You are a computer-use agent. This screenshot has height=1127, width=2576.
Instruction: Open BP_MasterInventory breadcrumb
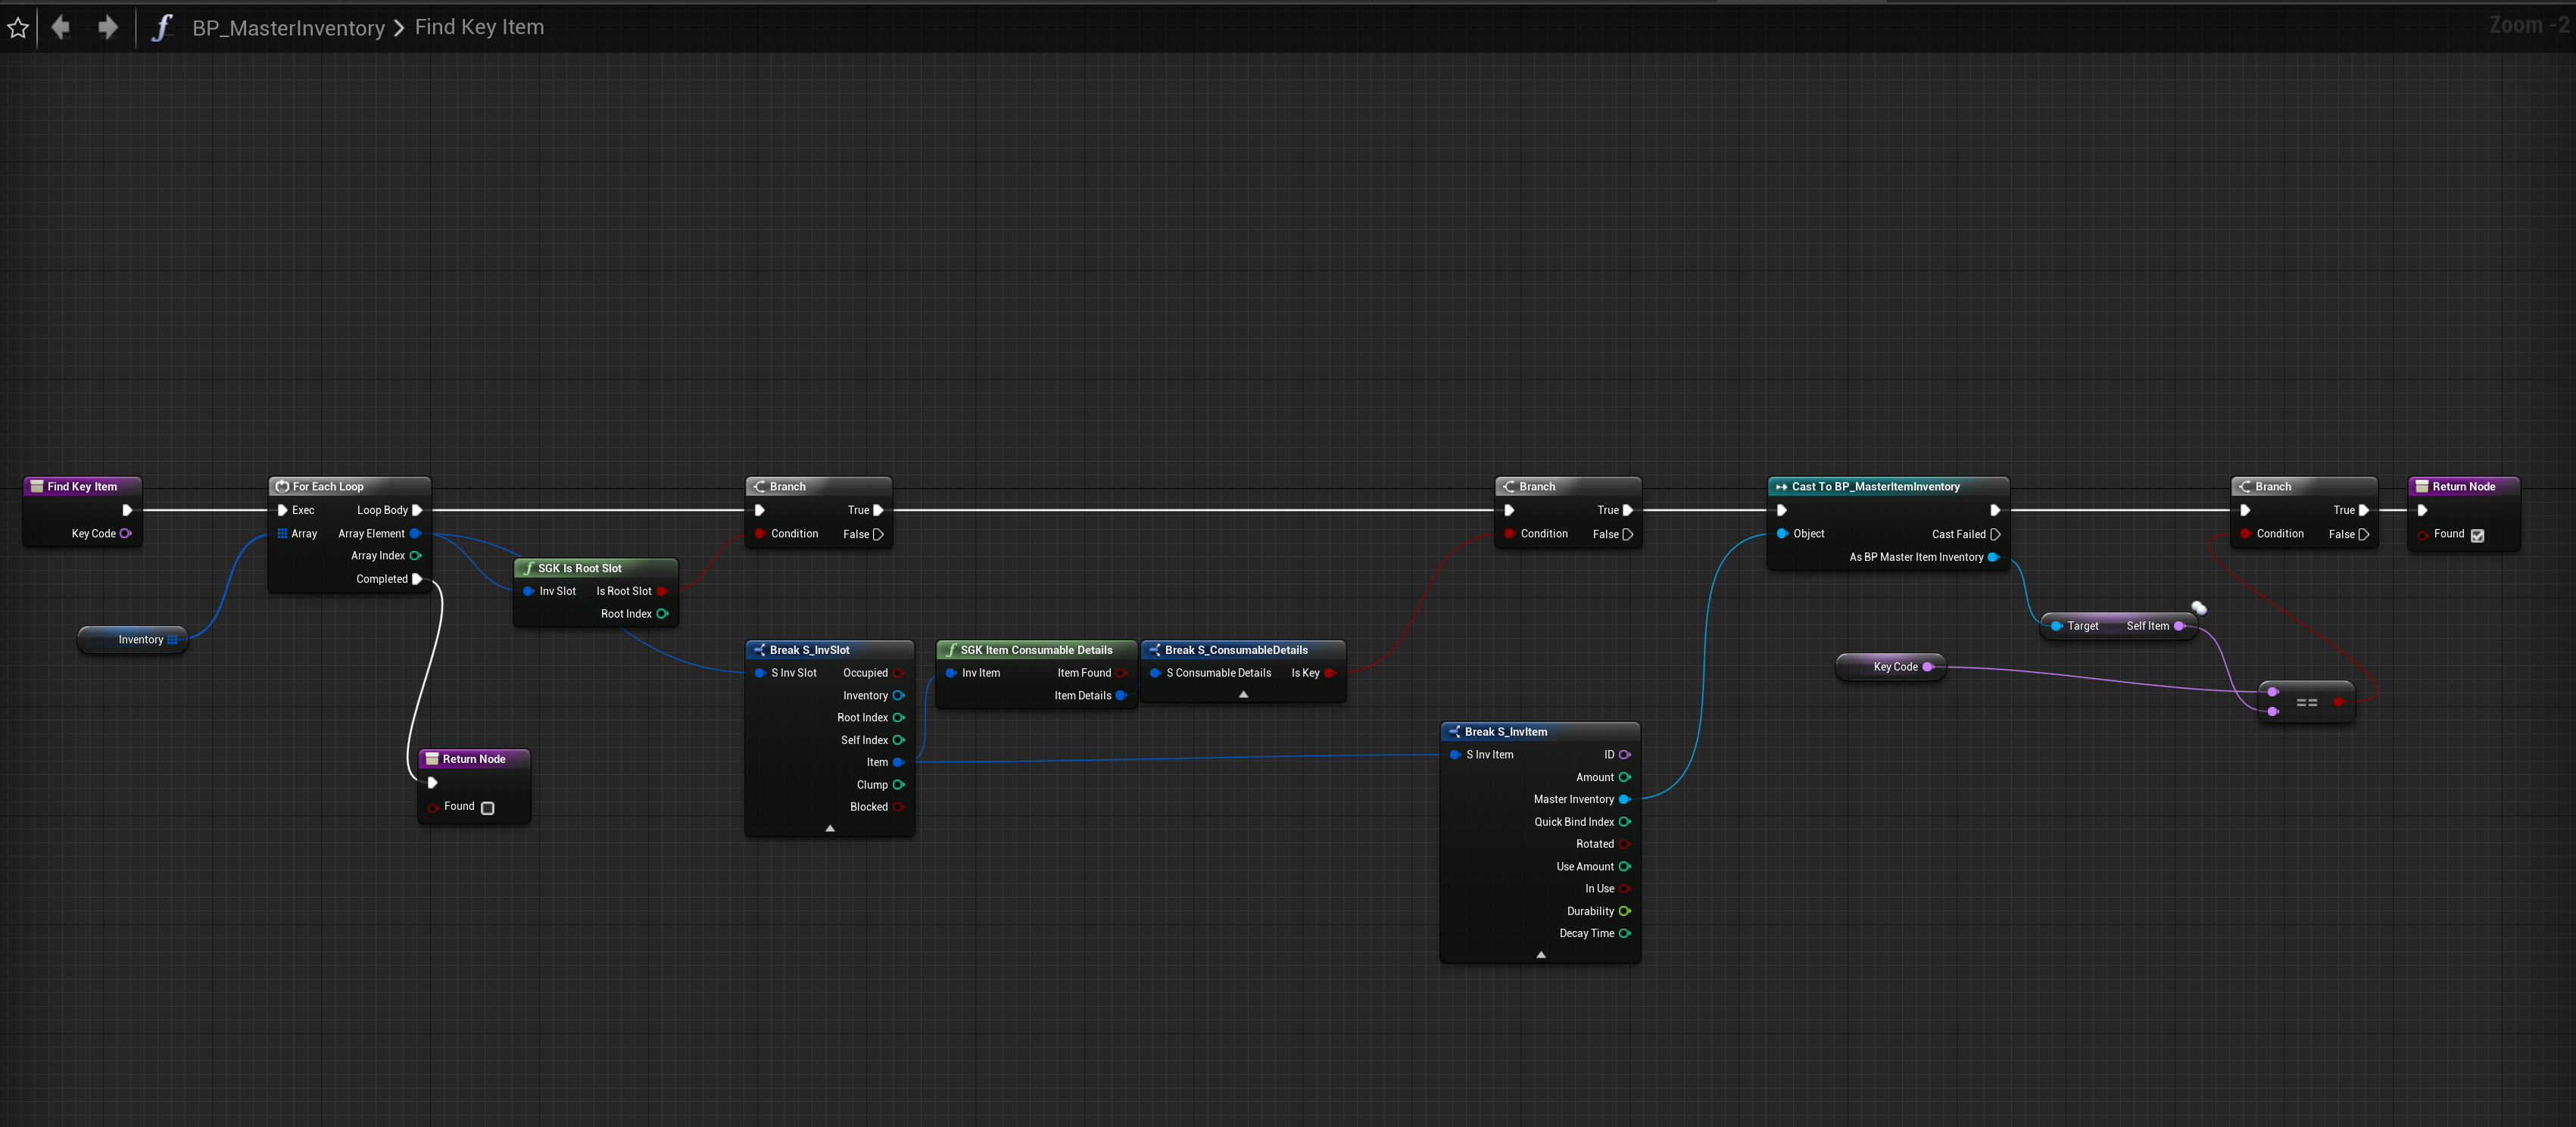(x=288, y=28)
